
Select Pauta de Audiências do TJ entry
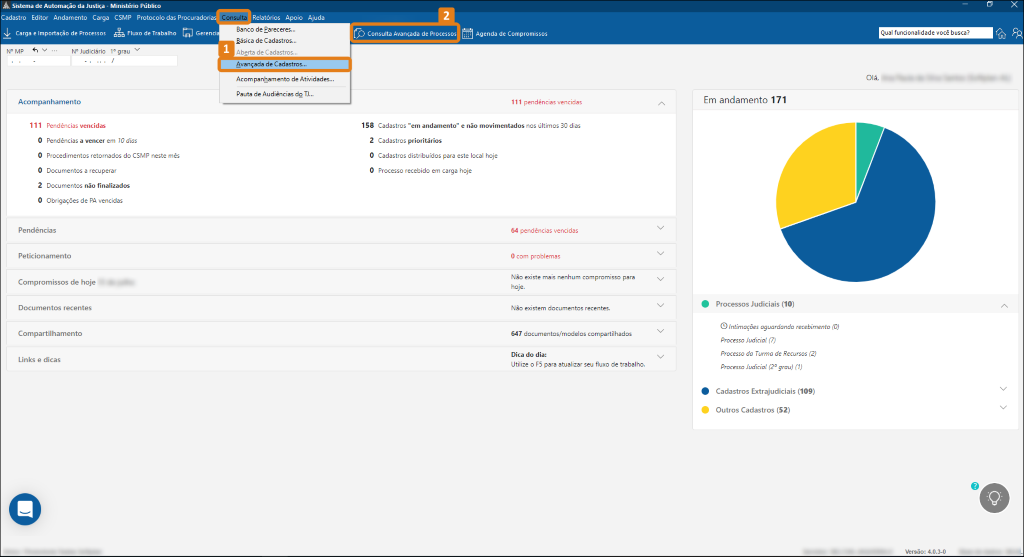click(285, 94)
